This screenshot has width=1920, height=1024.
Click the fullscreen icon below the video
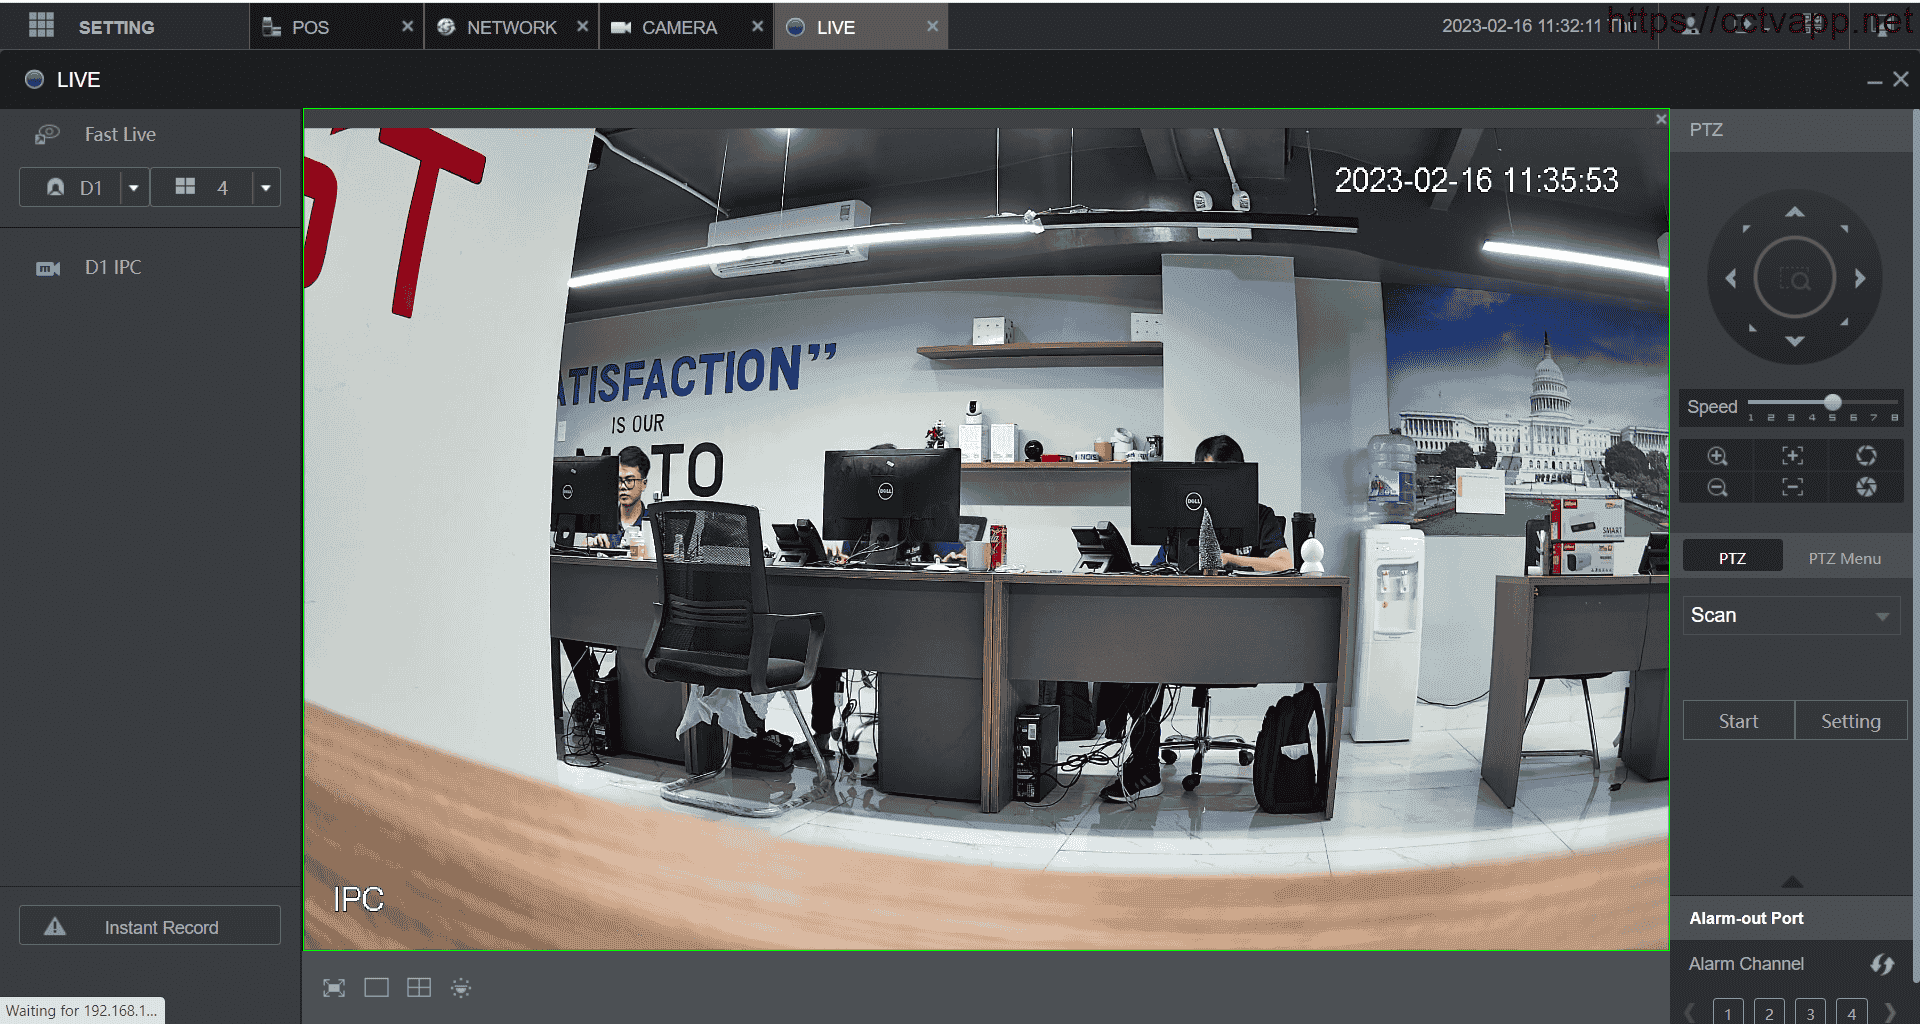click(x=334, y=988)
